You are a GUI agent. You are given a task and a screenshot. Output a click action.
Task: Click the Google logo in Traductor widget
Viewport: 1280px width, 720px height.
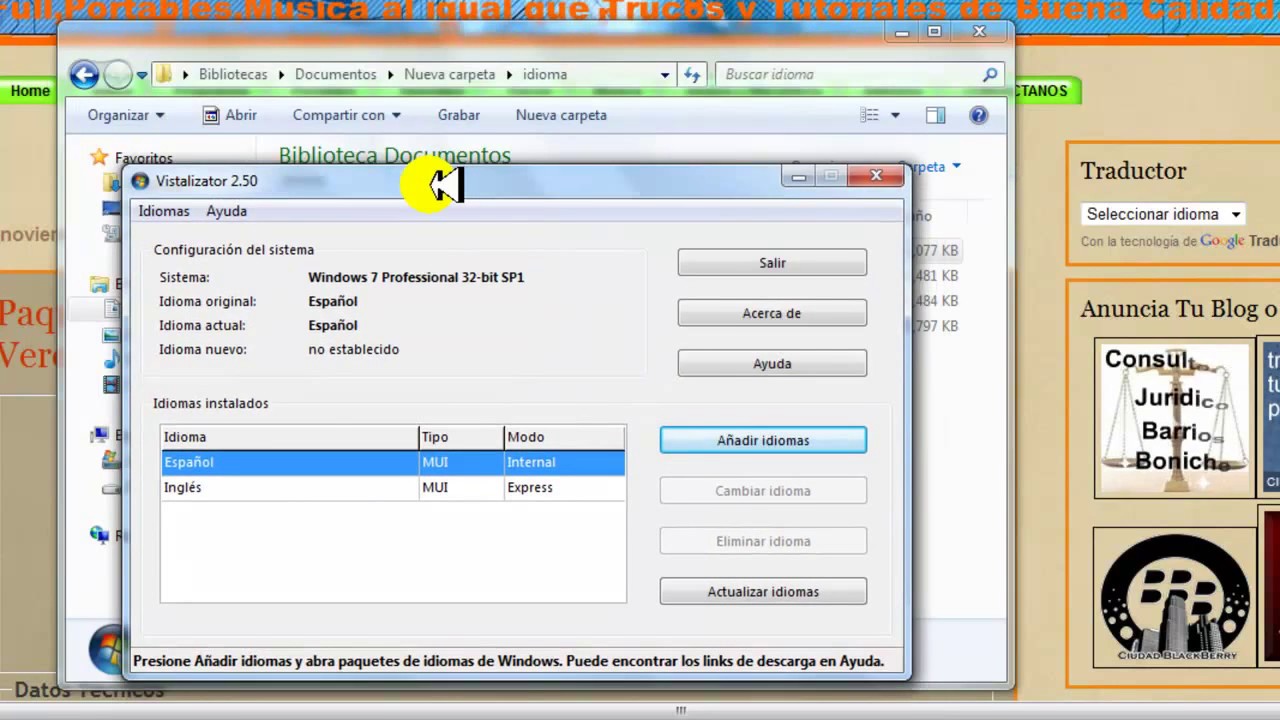pyautogui.click(x=1222, y=241)
